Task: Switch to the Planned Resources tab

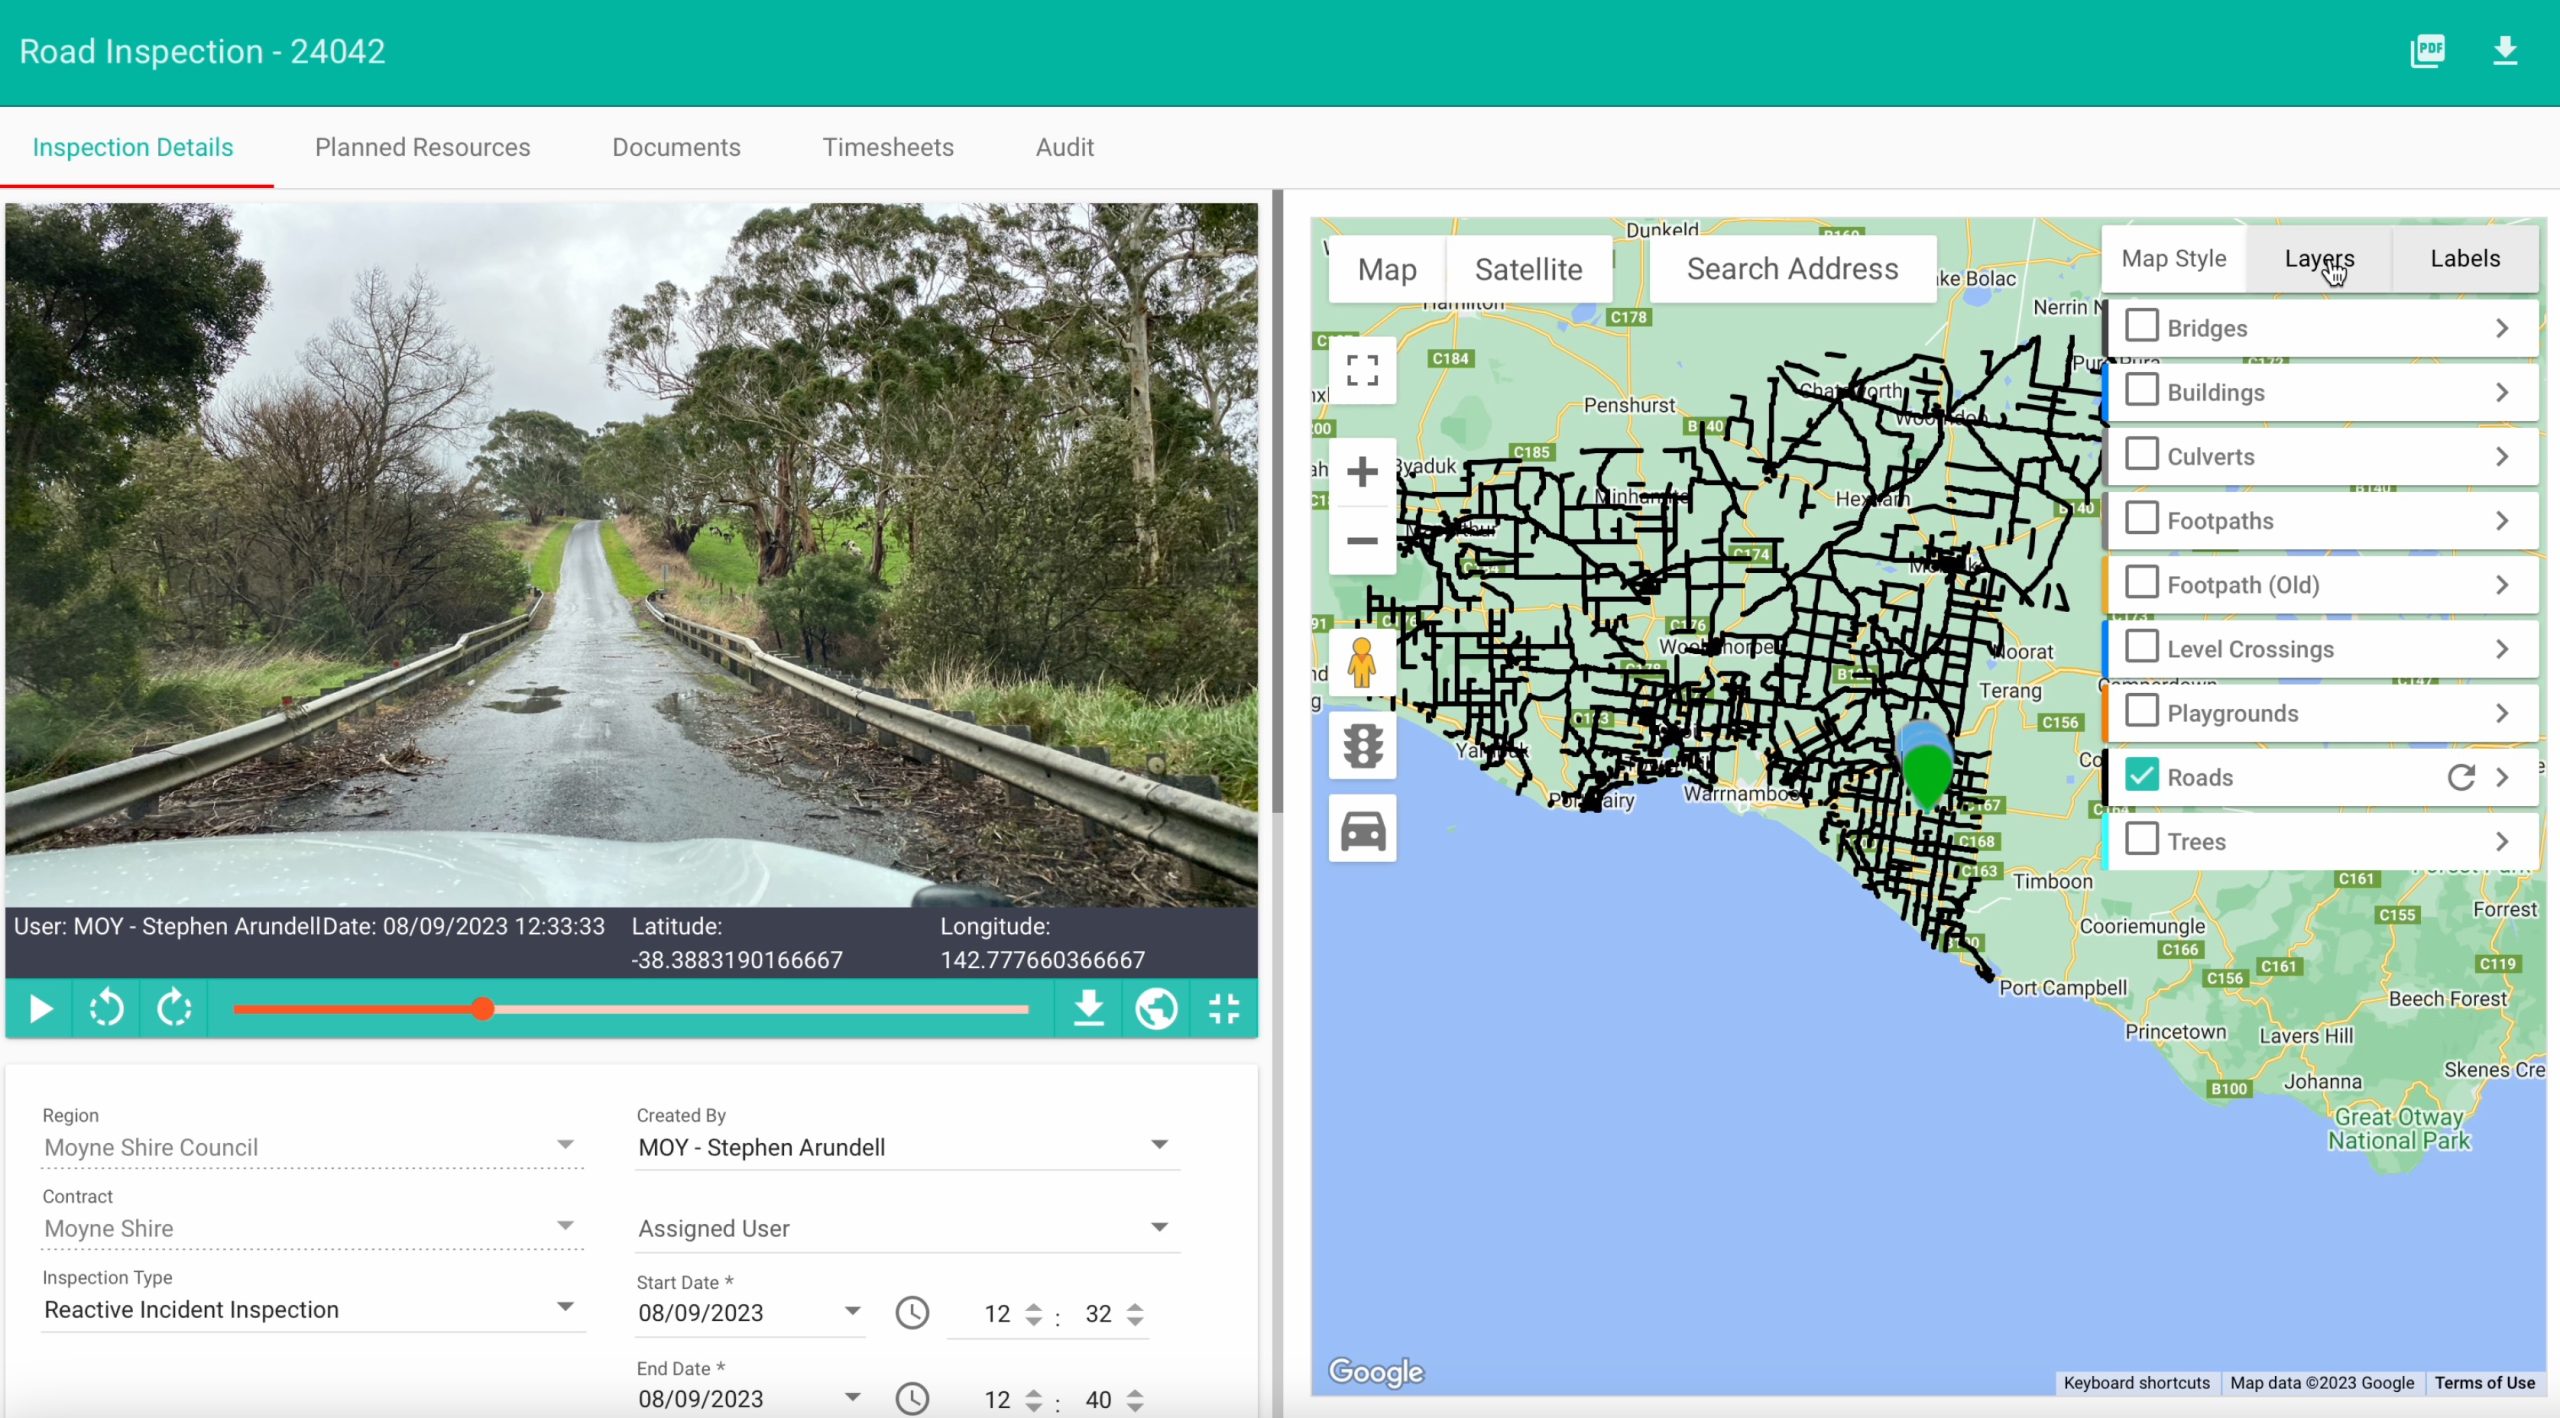Action: tap(422, 147)
